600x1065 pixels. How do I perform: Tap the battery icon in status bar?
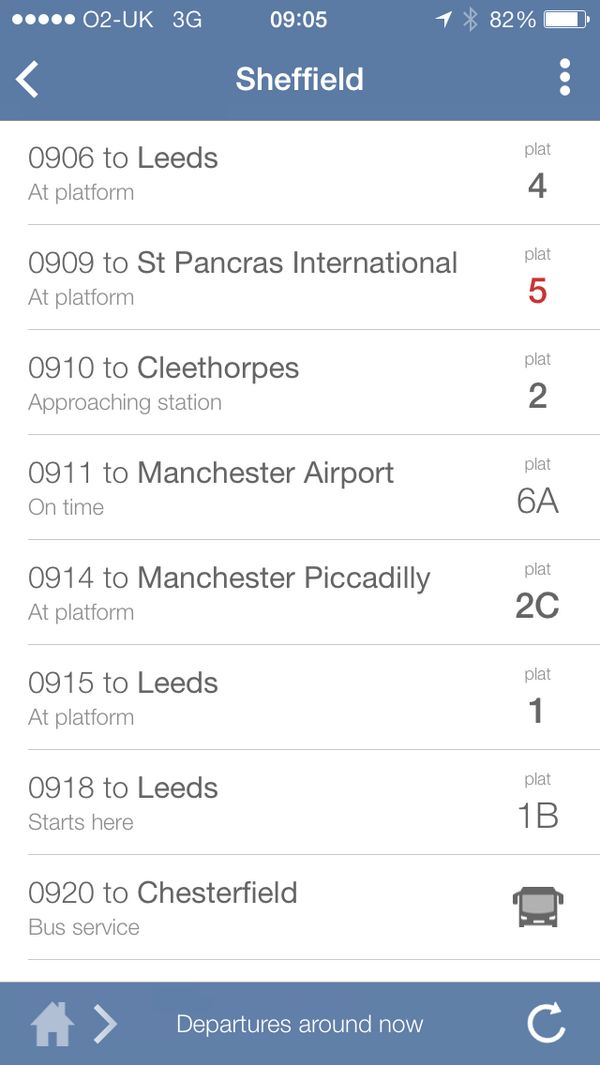[566, 19]
